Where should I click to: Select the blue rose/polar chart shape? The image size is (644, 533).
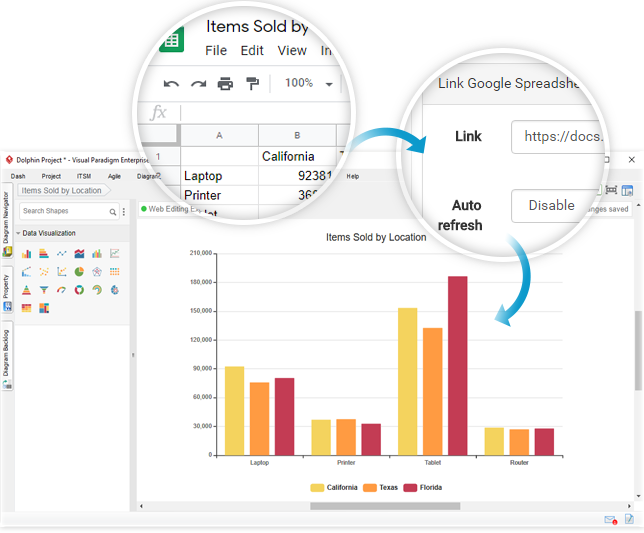(x=115, y=290)
